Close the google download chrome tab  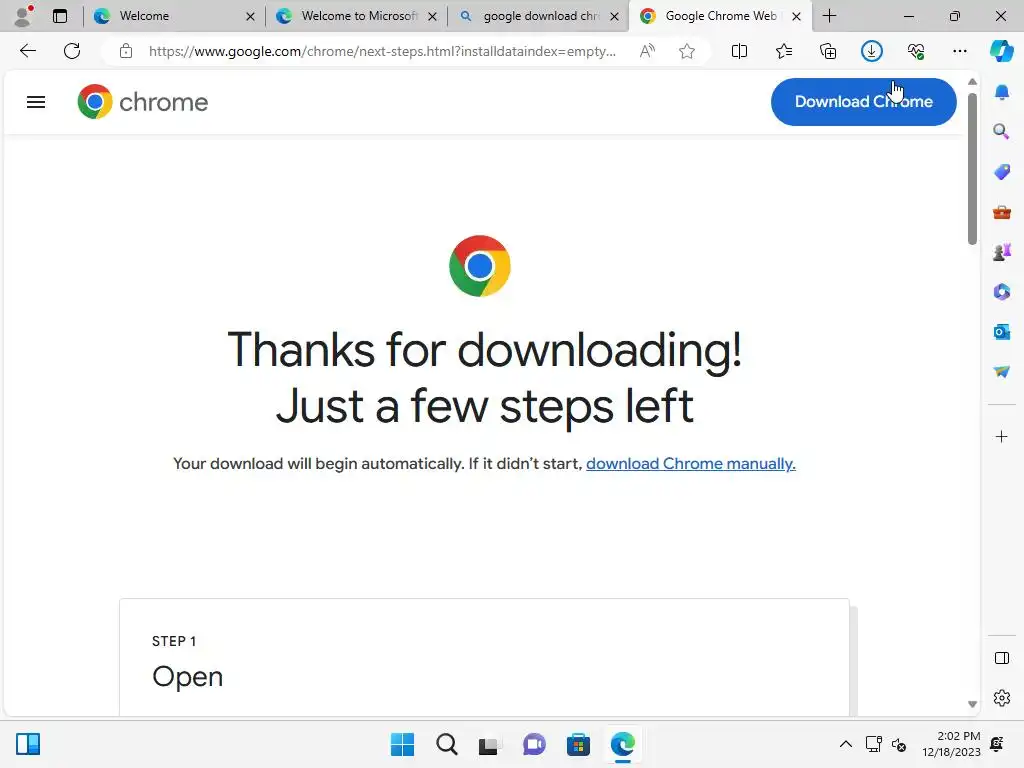point(615,16)
